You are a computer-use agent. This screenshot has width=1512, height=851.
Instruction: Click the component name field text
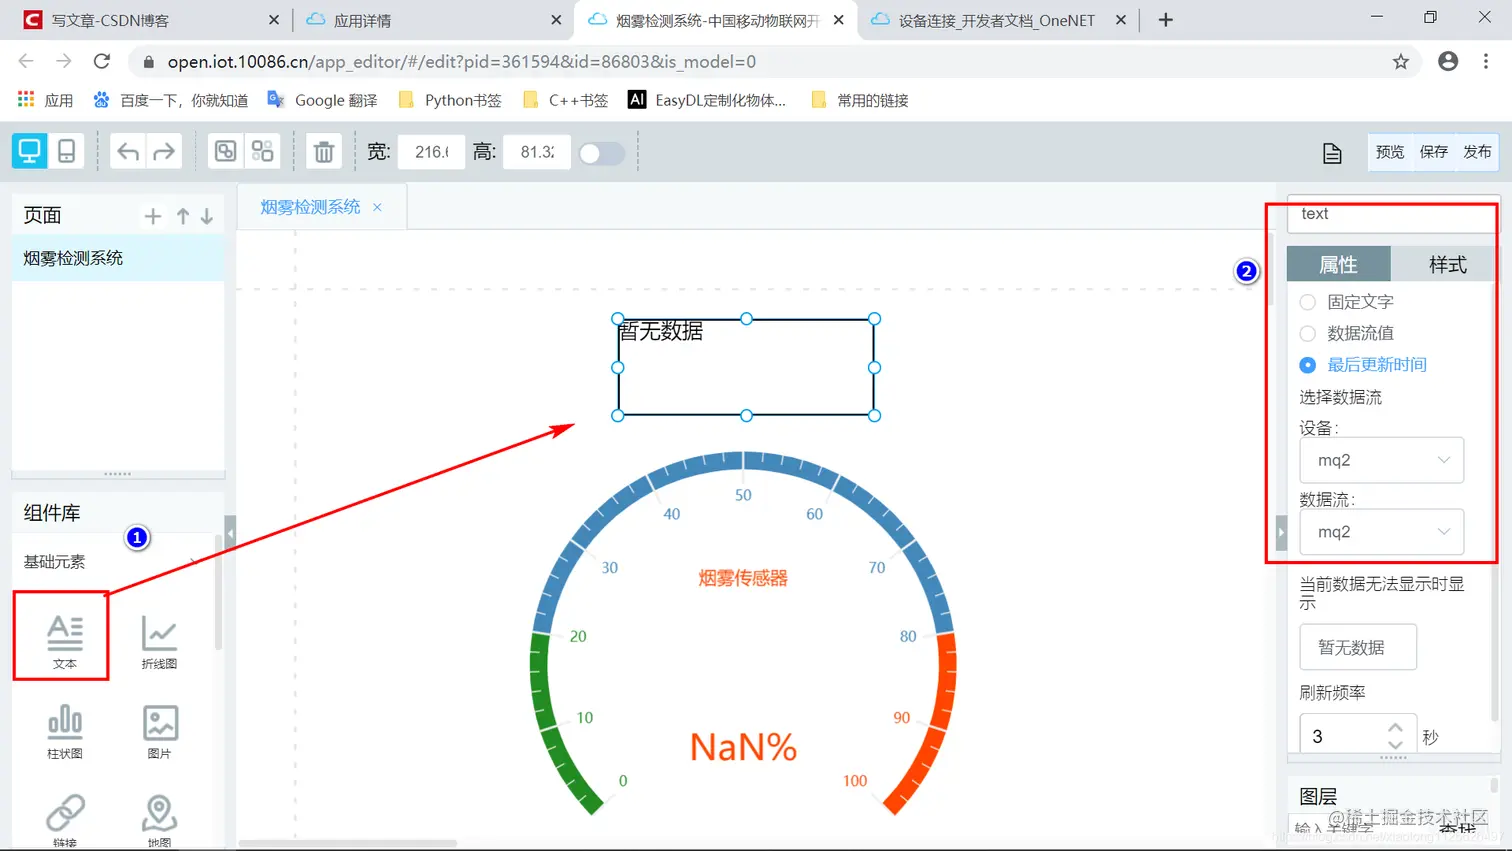point(1393,214)
